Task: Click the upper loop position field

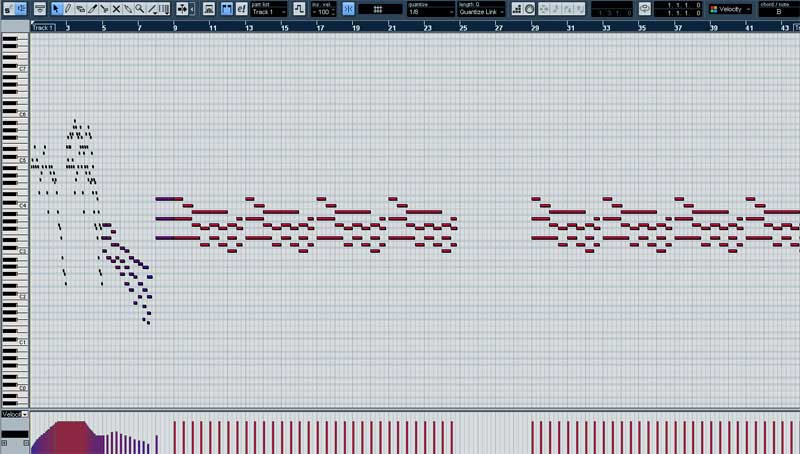Action: 680,5
